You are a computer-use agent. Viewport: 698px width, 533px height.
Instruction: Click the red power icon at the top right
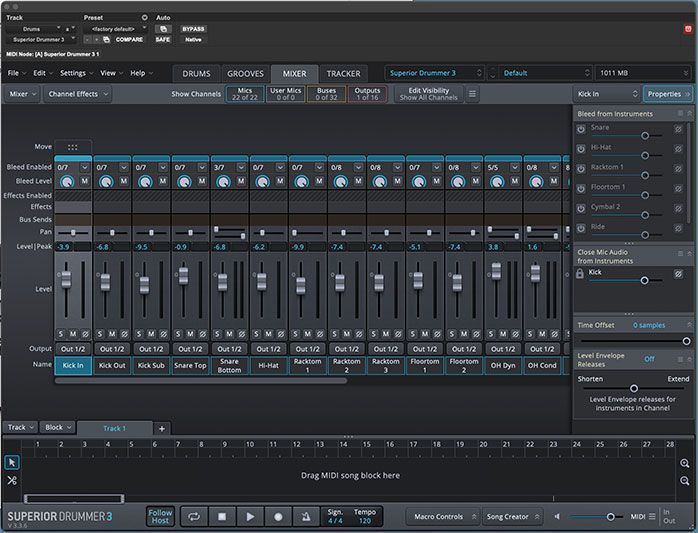click(x=688, y=29)
